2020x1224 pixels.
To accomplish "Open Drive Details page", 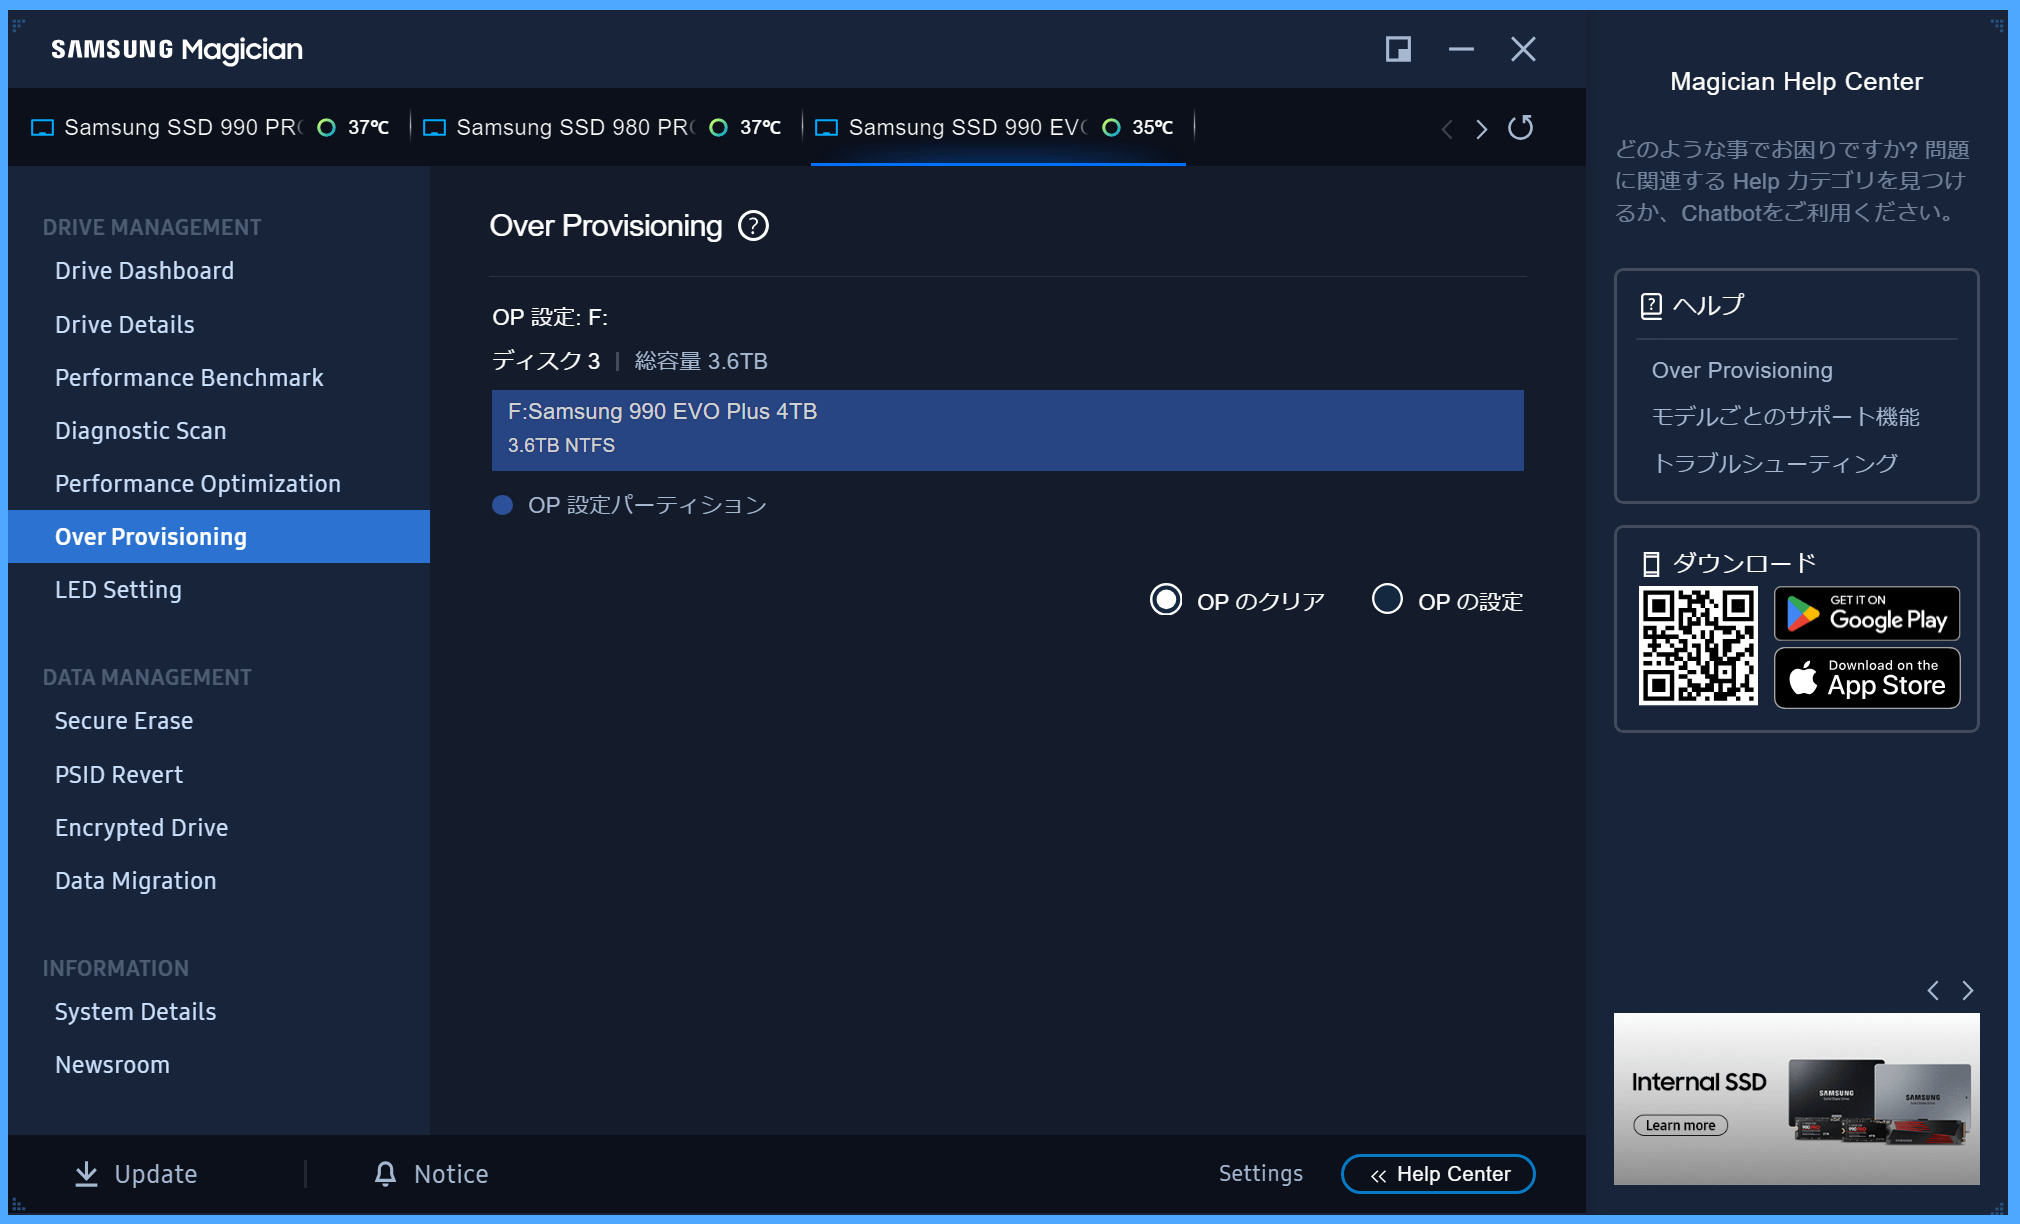I will 125,325.
